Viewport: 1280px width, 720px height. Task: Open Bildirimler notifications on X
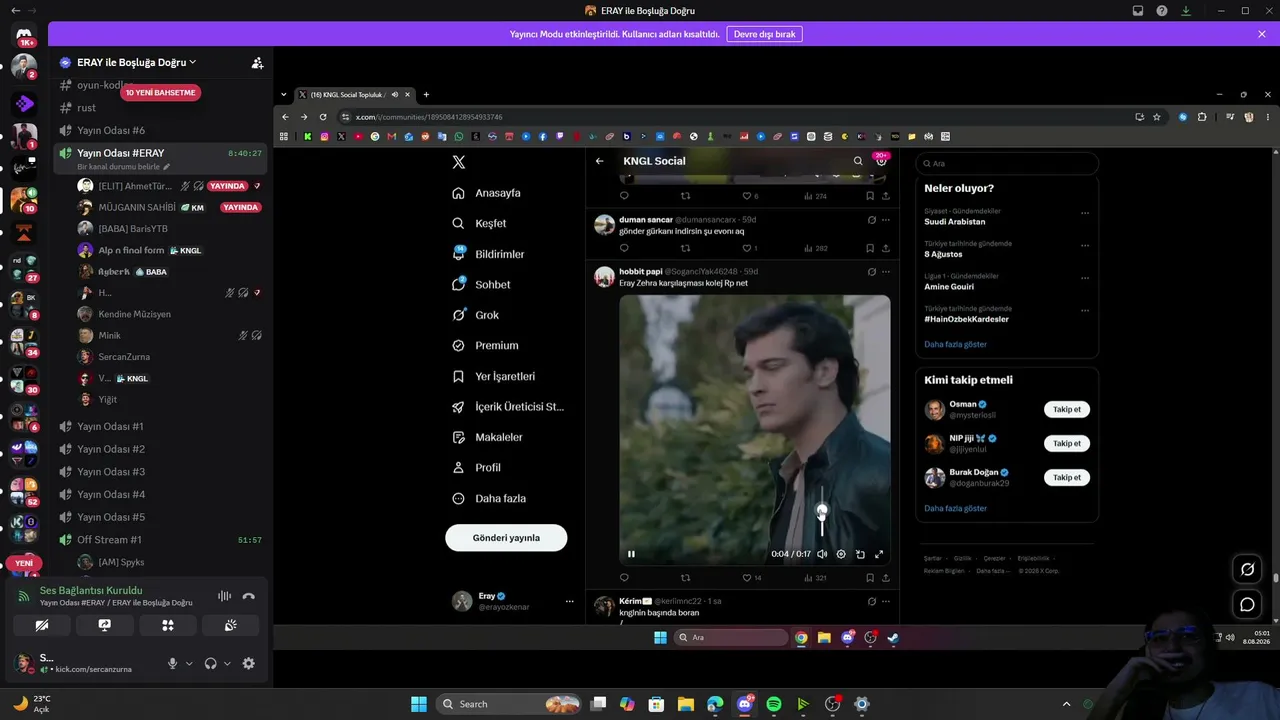489,254
